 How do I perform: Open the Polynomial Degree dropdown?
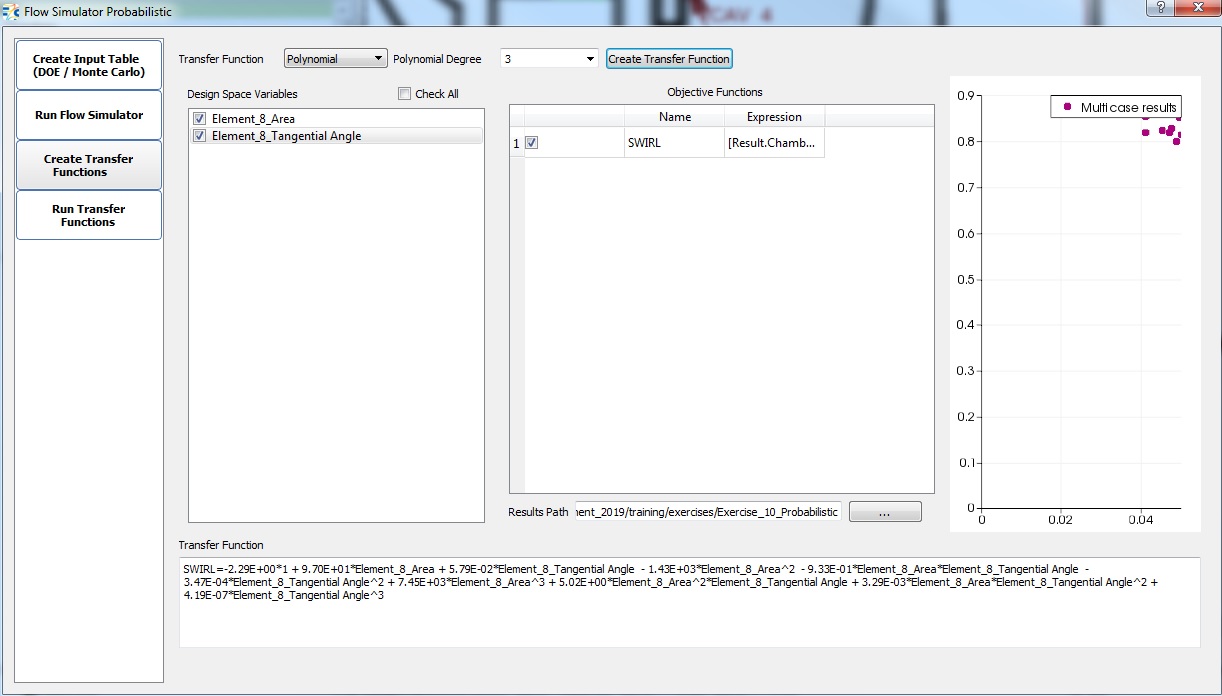[x=548, y=59]
